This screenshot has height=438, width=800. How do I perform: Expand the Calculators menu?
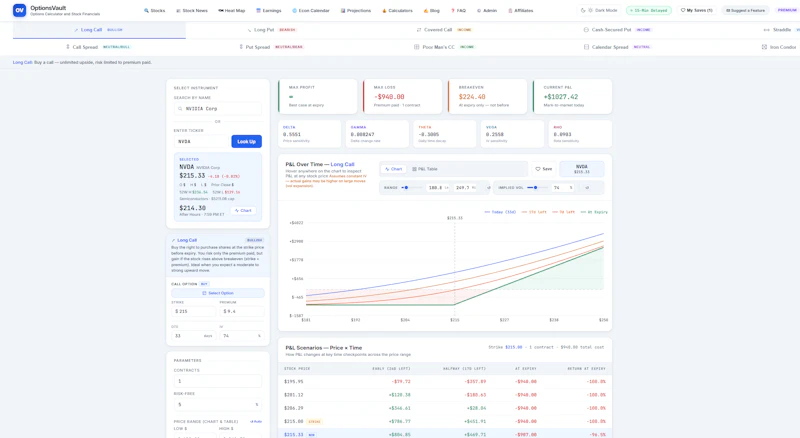[x=397, y=10]
